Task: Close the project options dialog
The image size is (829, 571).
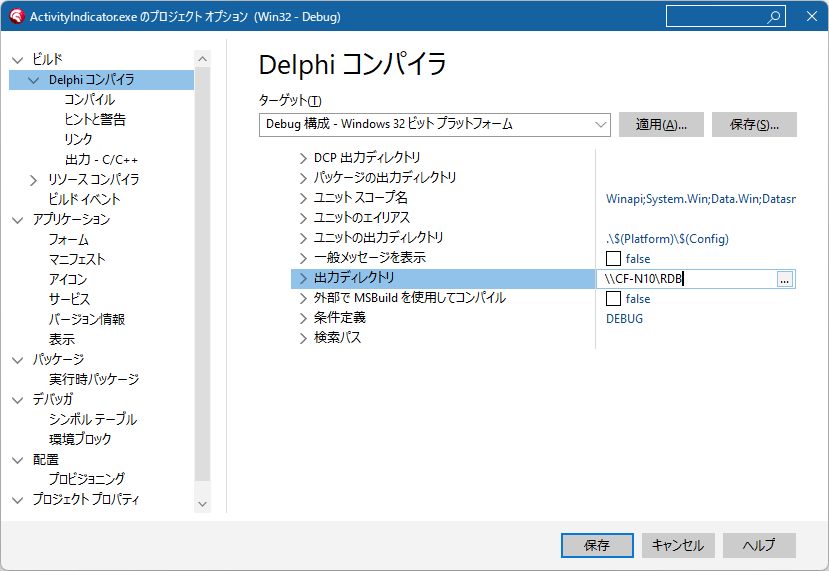Action: (812, 16)
